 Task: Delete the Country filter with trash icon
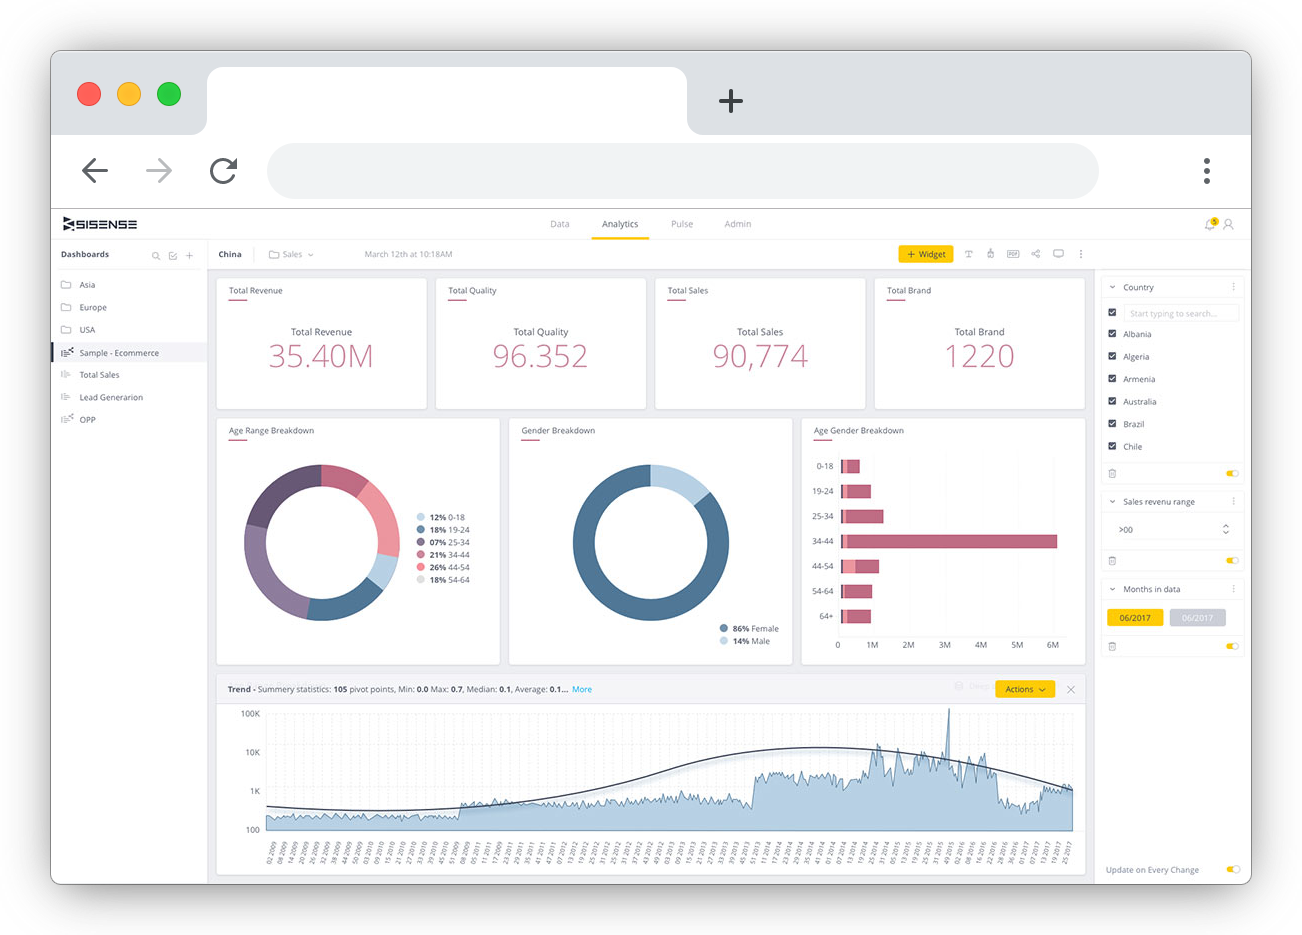tap(1112, 473)
